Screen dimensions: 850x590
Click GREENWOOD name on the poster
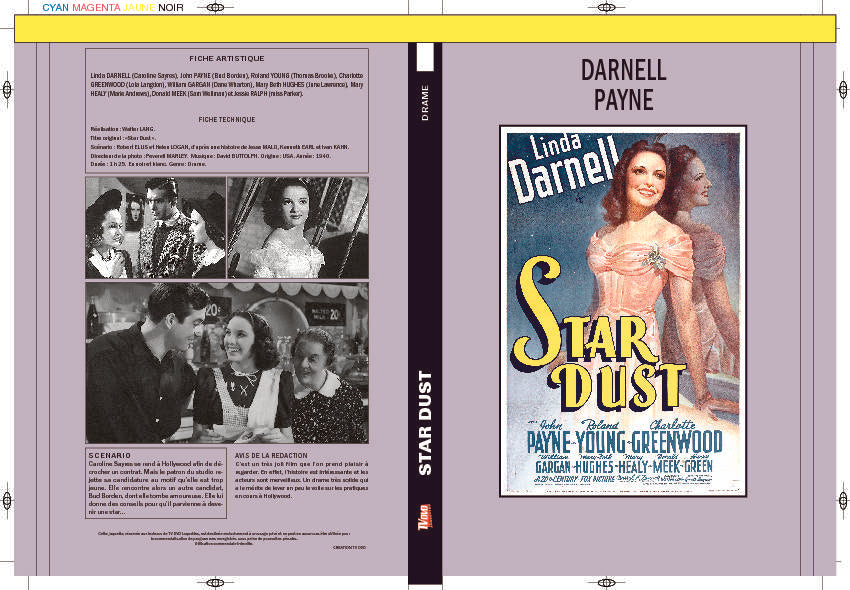tap(677, 441)
